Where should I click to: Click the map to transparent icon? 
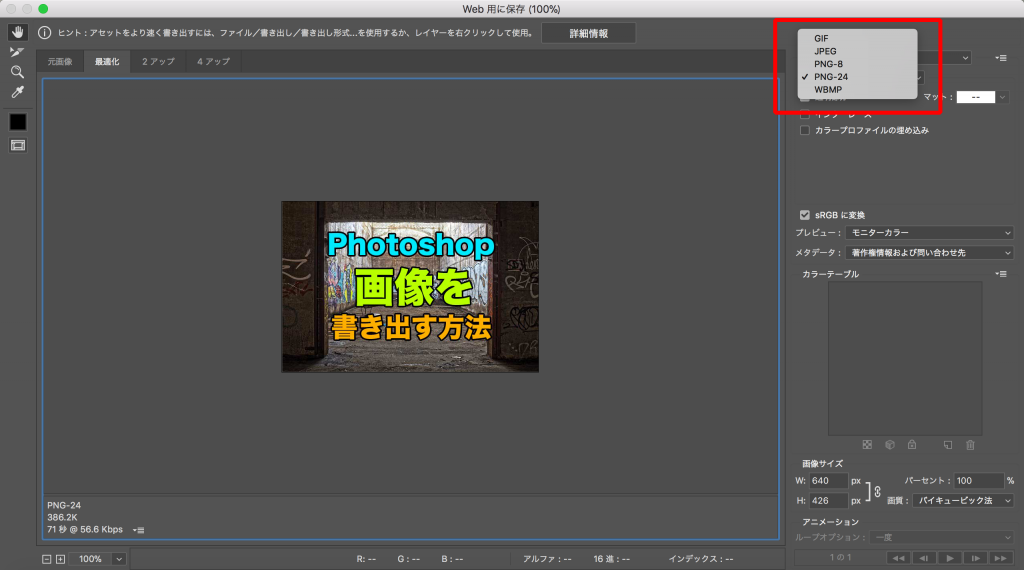867,445
